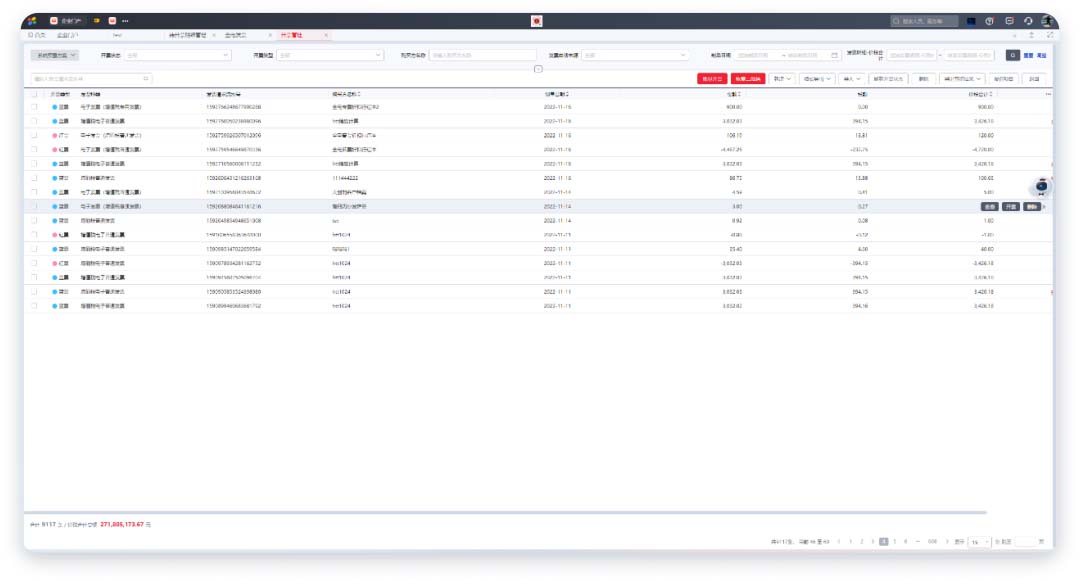Tick the checkbox of the highlighted 2022-11-14 row
Viewport: 1080px width, 581px height.
pyautogui.click(x=34, y=207)
